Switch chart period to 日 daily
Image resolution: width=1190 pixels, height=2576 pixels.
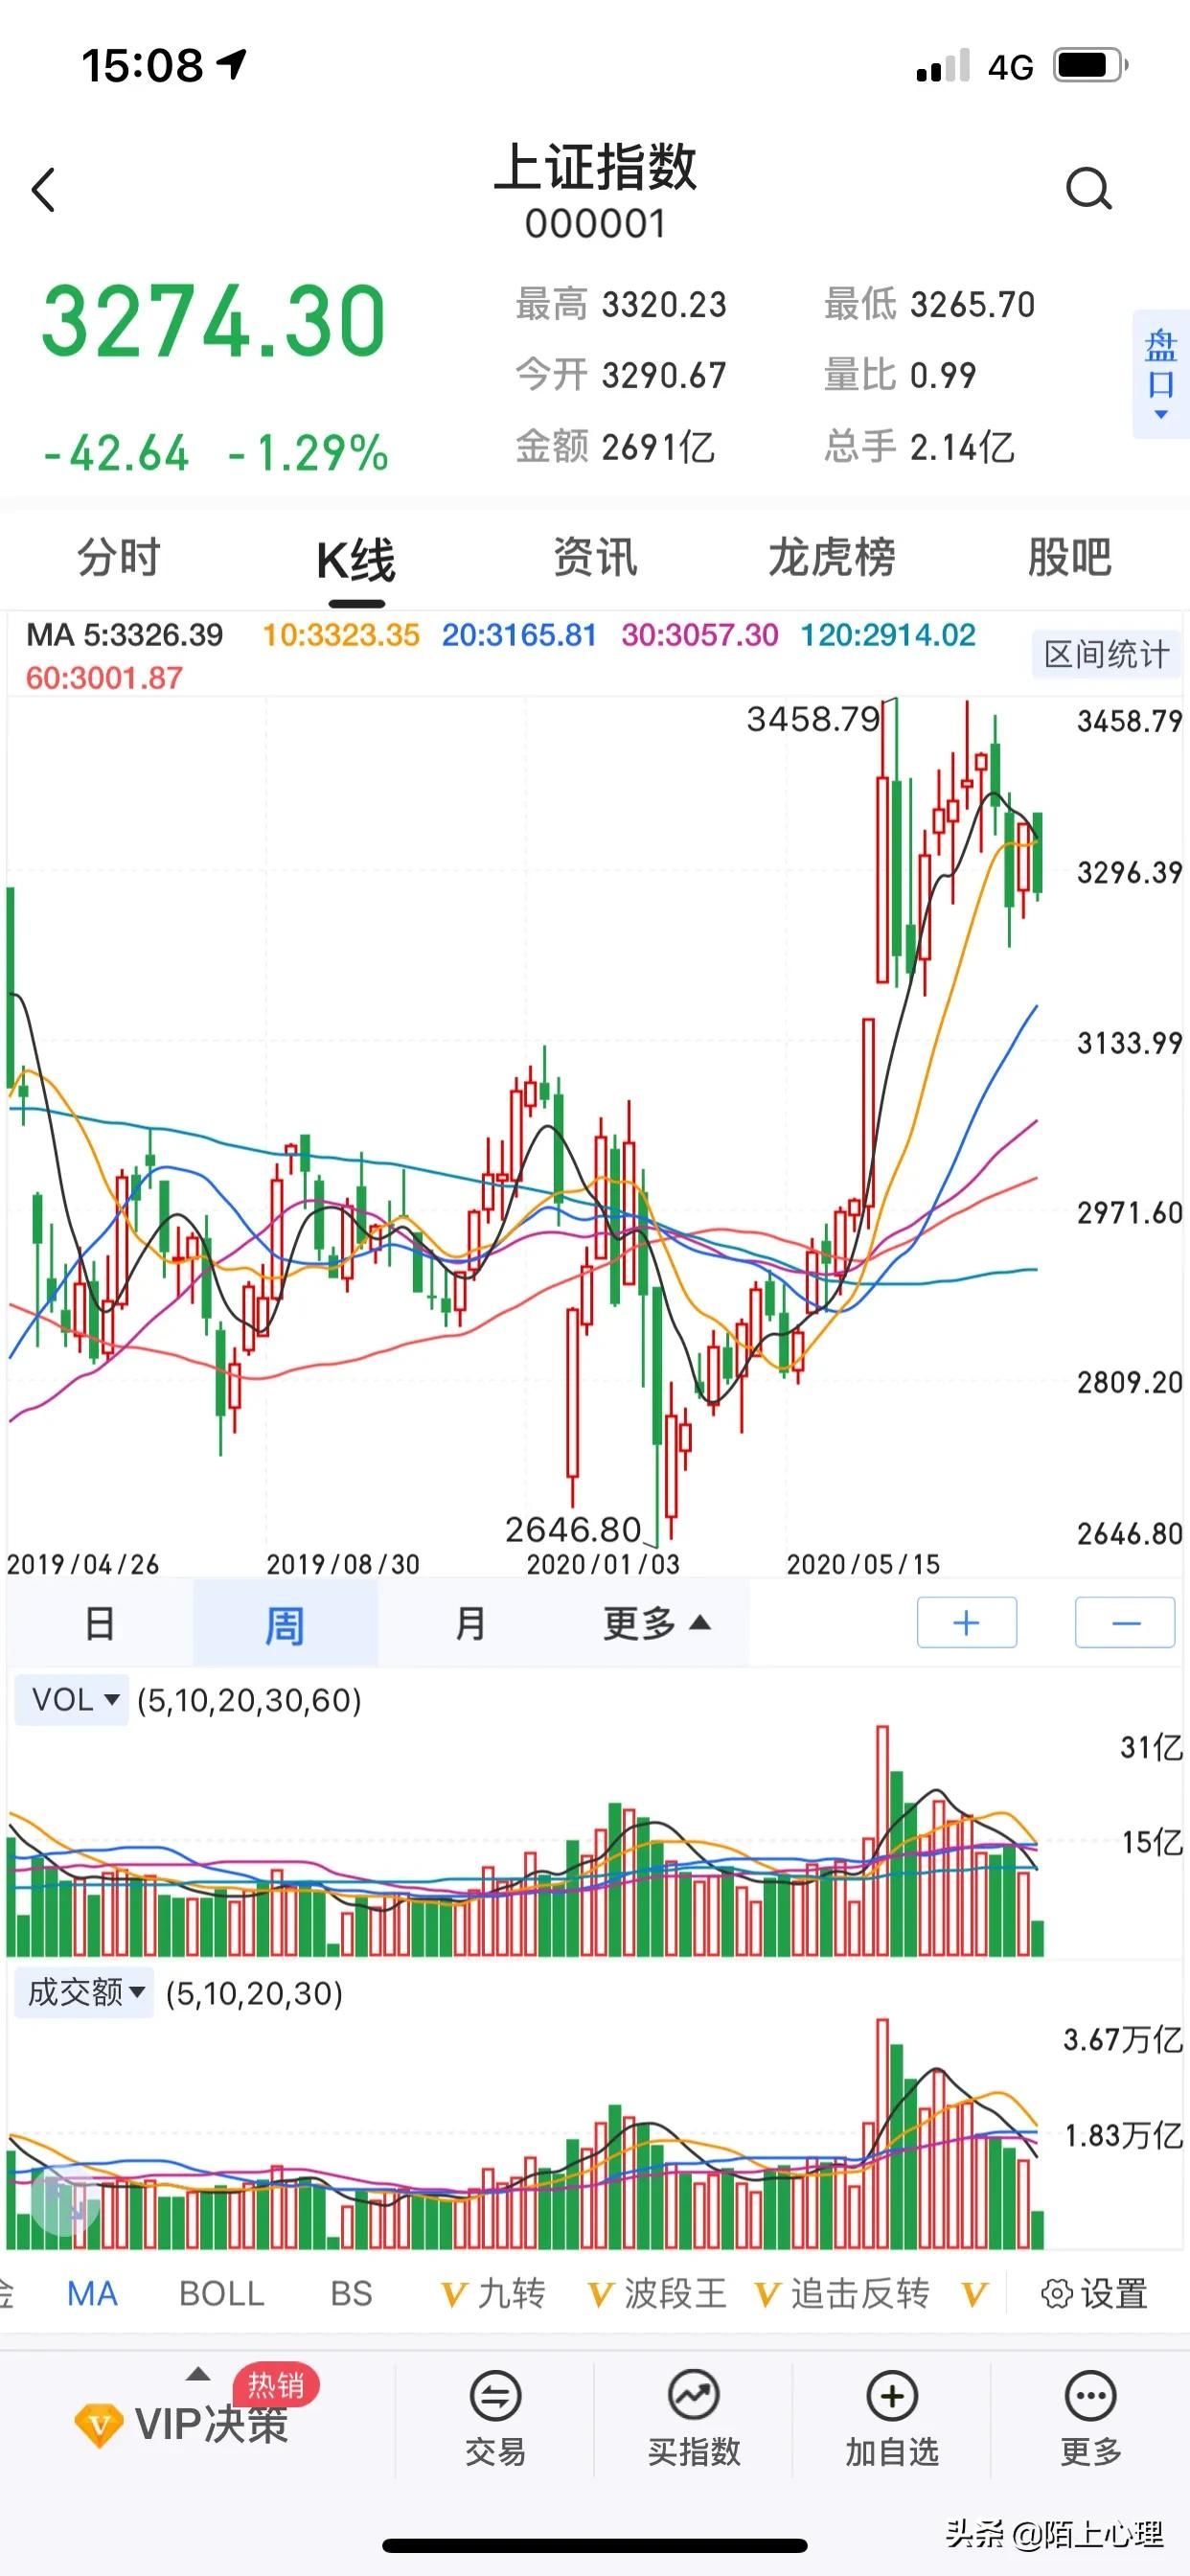(x=99, y=1623)
